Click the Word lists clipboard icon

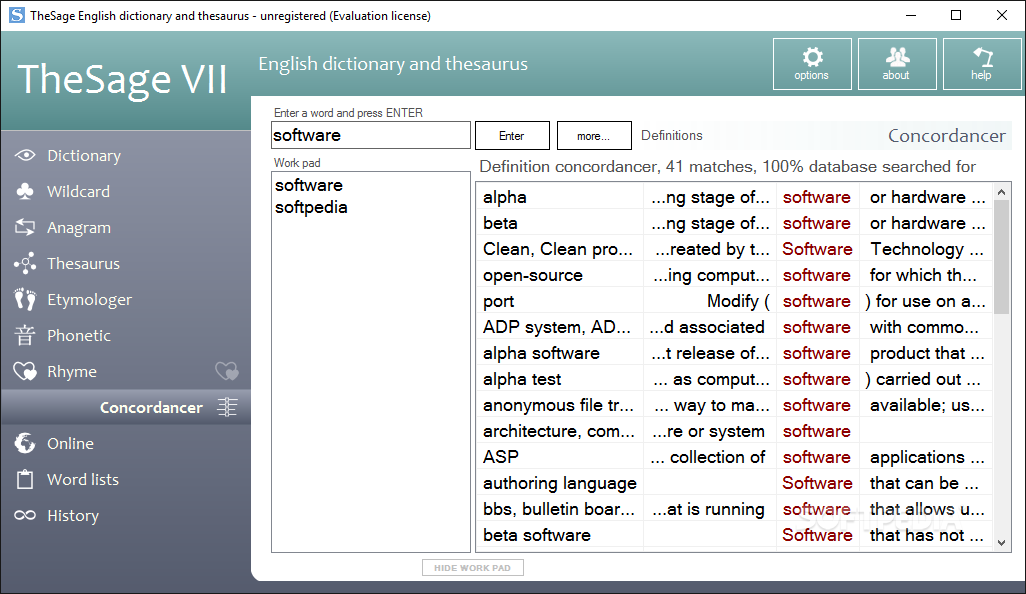[25, 480]
